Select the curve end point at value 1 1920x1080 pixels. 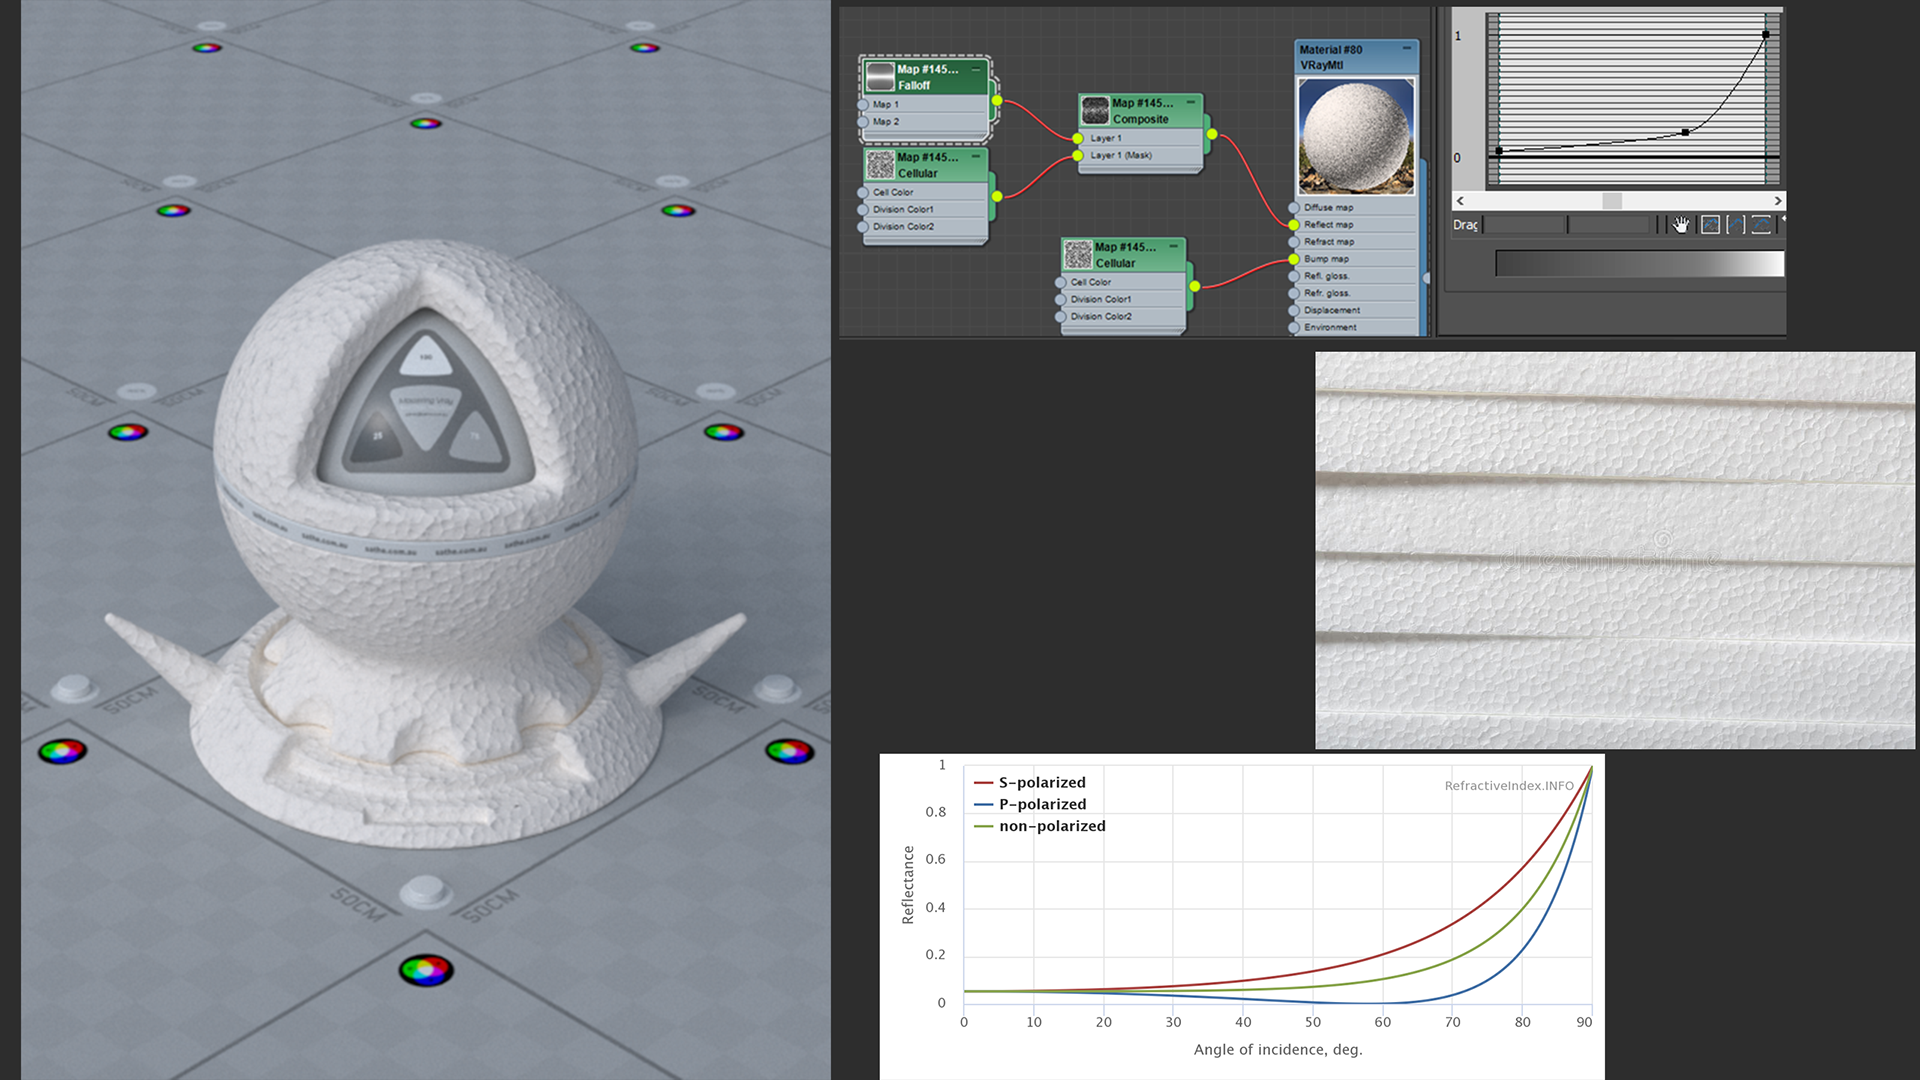[x=1766, y=35]
